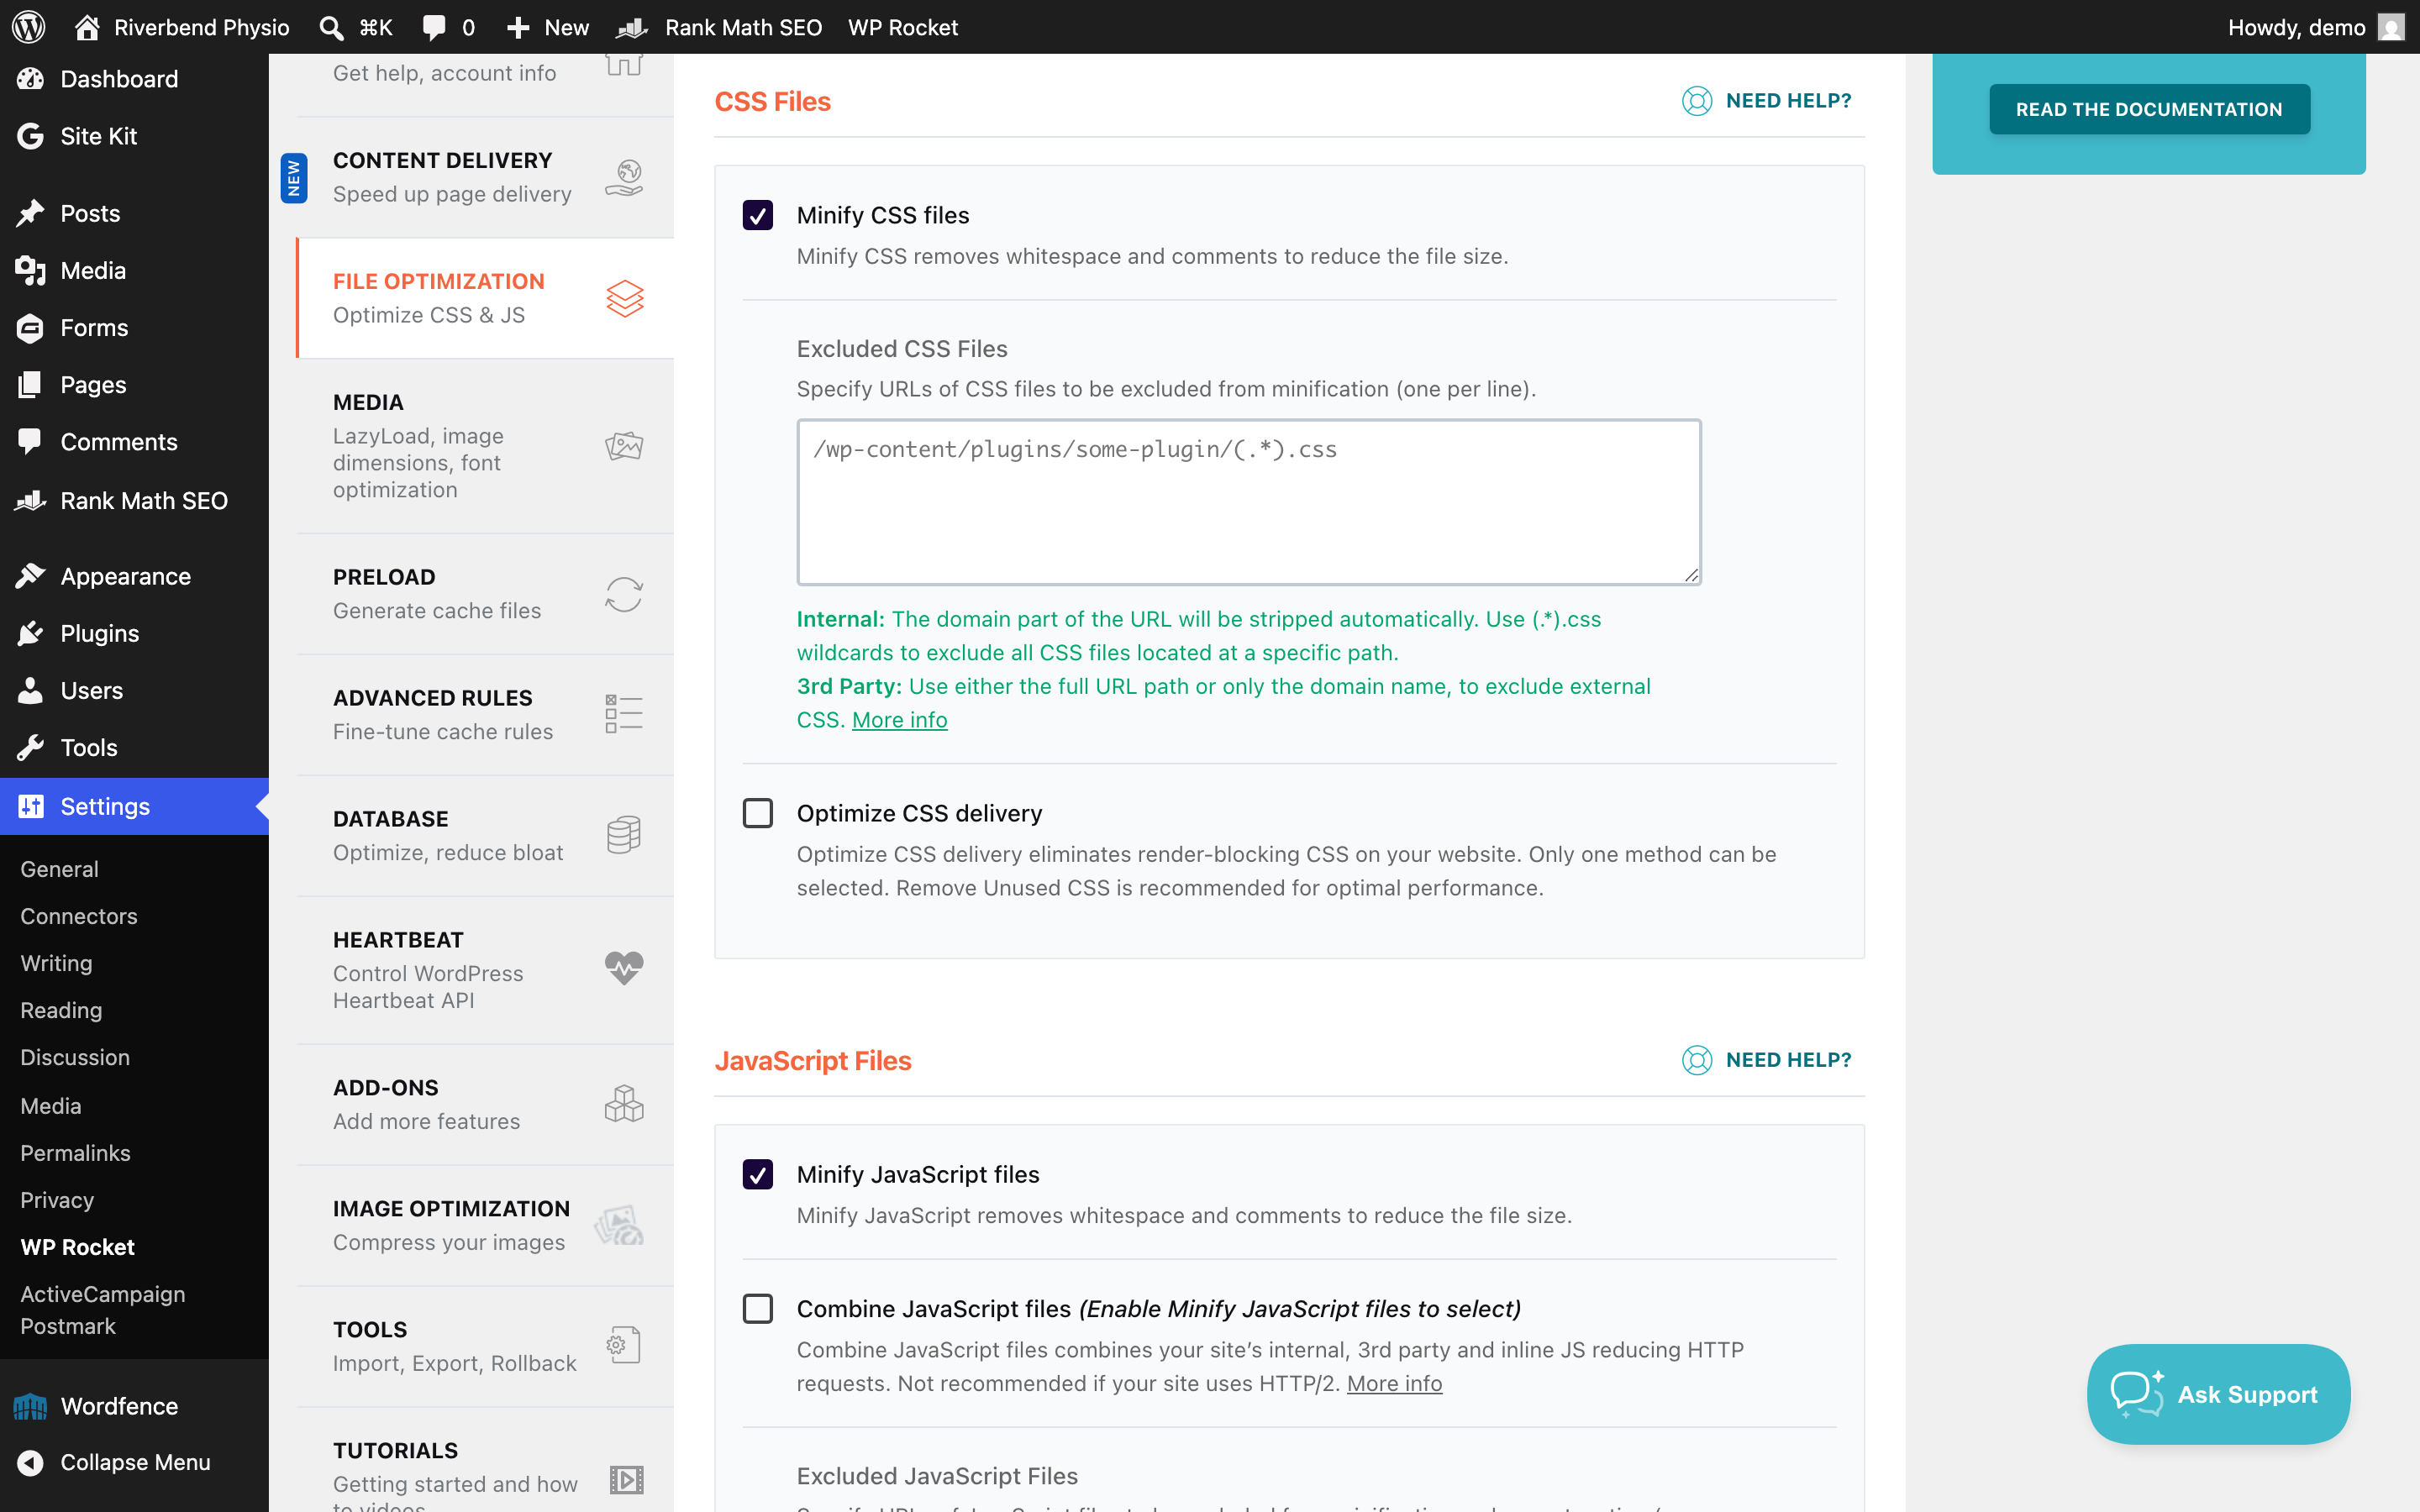Click the Site Kit Google icon
The height and width of the screenshot is (1512, 2420).
(x=31, y=136)
